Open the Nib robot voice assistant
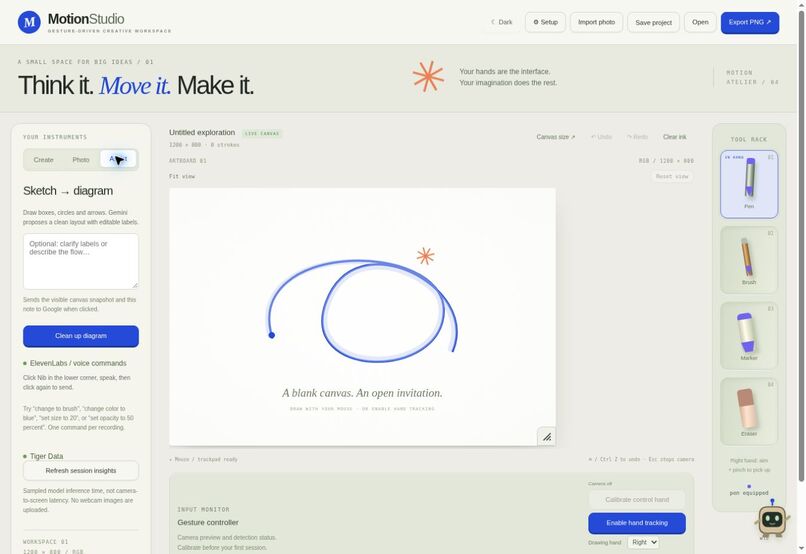Image resolution: width=806 pixels, height=554 pixels. pyautogui.click(x=772, y=520)
